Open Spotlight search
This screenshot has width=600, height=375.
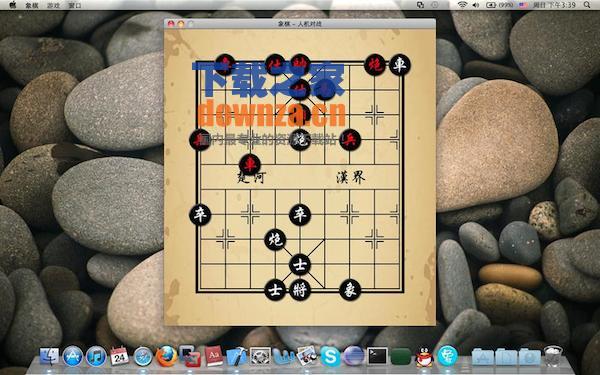pyautogui.click(x=587, y=5)
